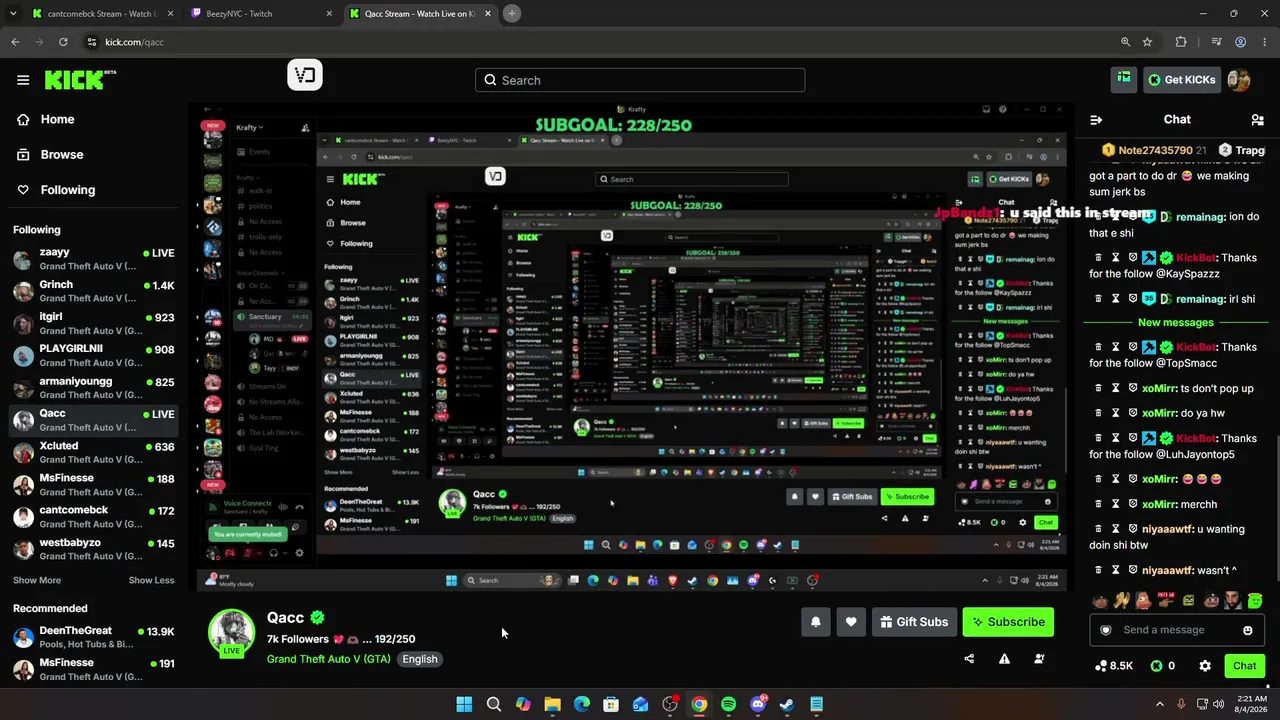Open Steam from the taskbar
This screenshot has height=720, width=1280.
pyautogui.click(x=787, y=704)
